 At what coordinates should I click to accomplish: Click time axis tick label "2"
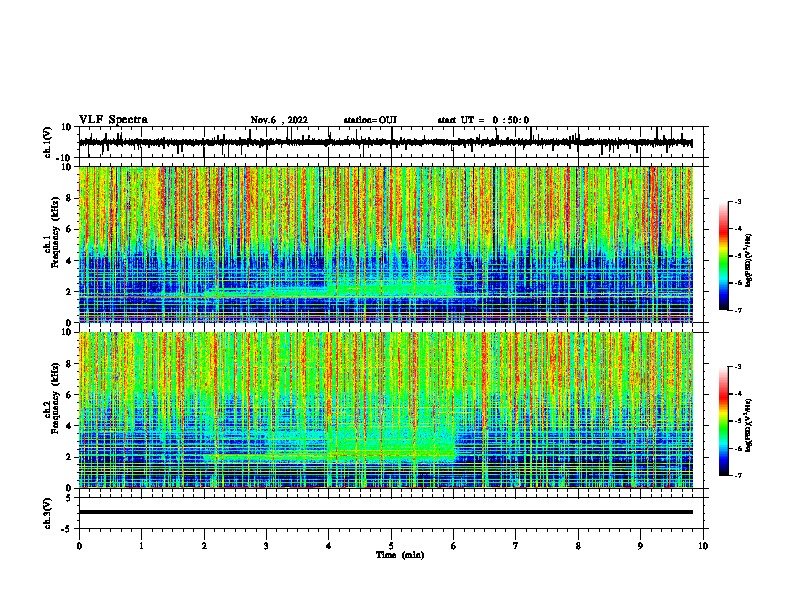pyautogui.click(x=204, y=546)
